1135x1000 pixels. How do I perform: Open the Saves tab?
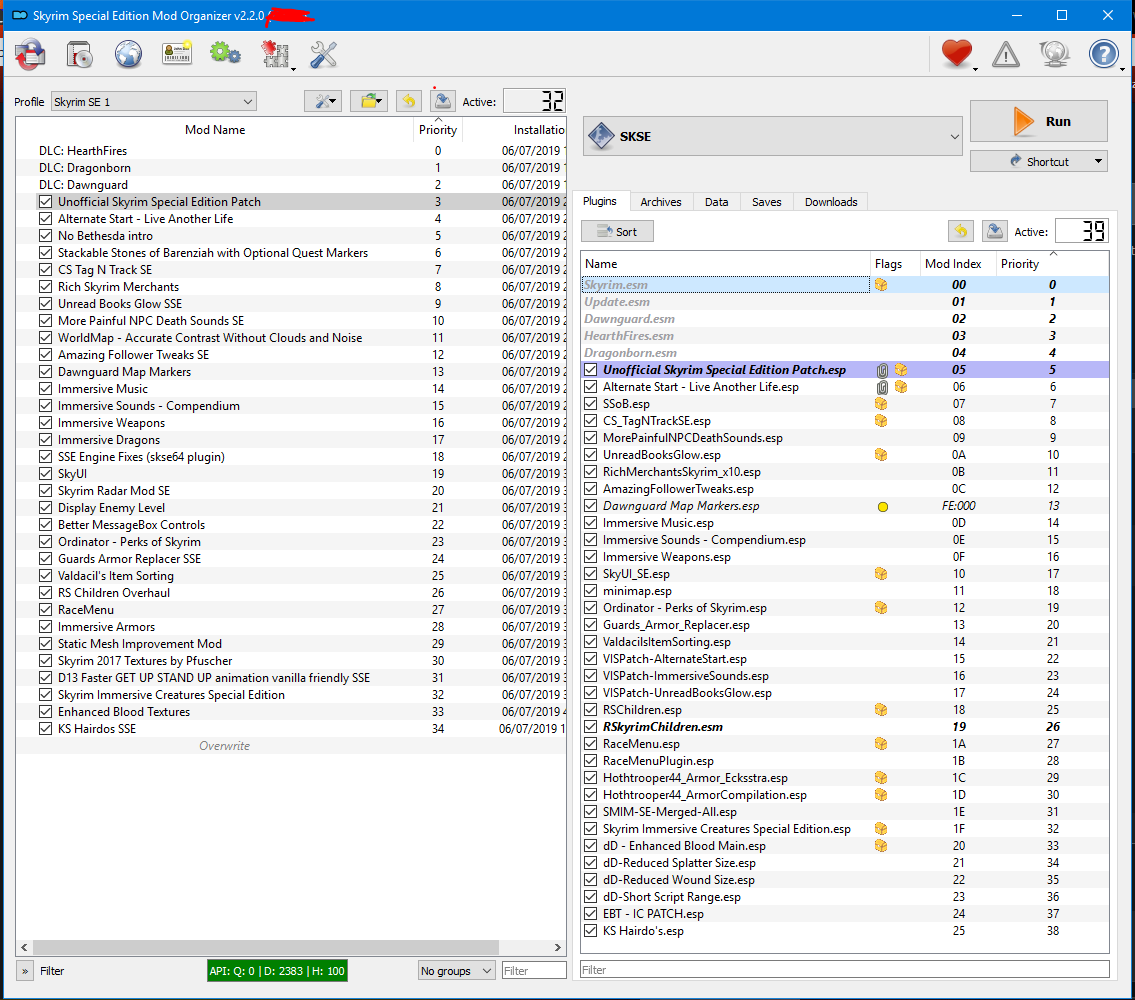pyautogui.click(x=767, y=202)
